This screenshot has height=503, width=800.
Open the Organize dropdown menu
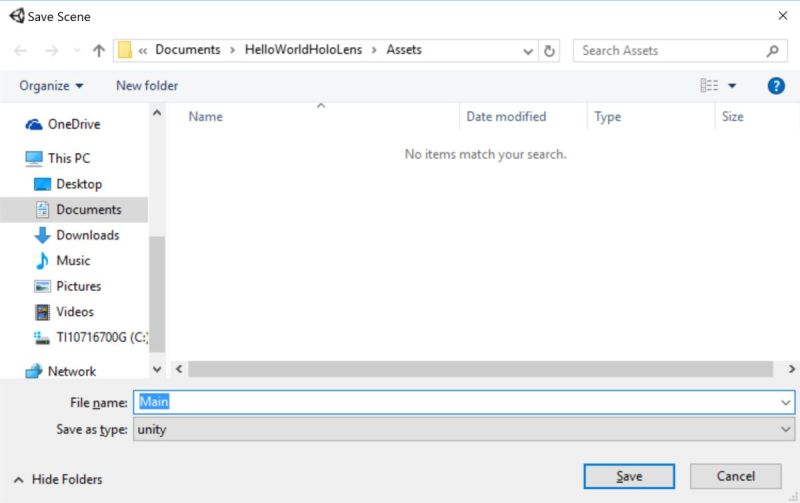click(51, 86)
